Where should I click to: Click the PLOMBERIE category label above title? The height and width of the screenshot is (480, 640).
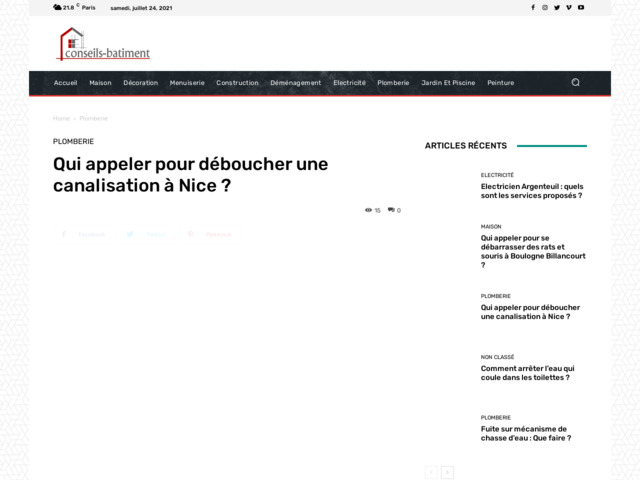tap(73, 141)
